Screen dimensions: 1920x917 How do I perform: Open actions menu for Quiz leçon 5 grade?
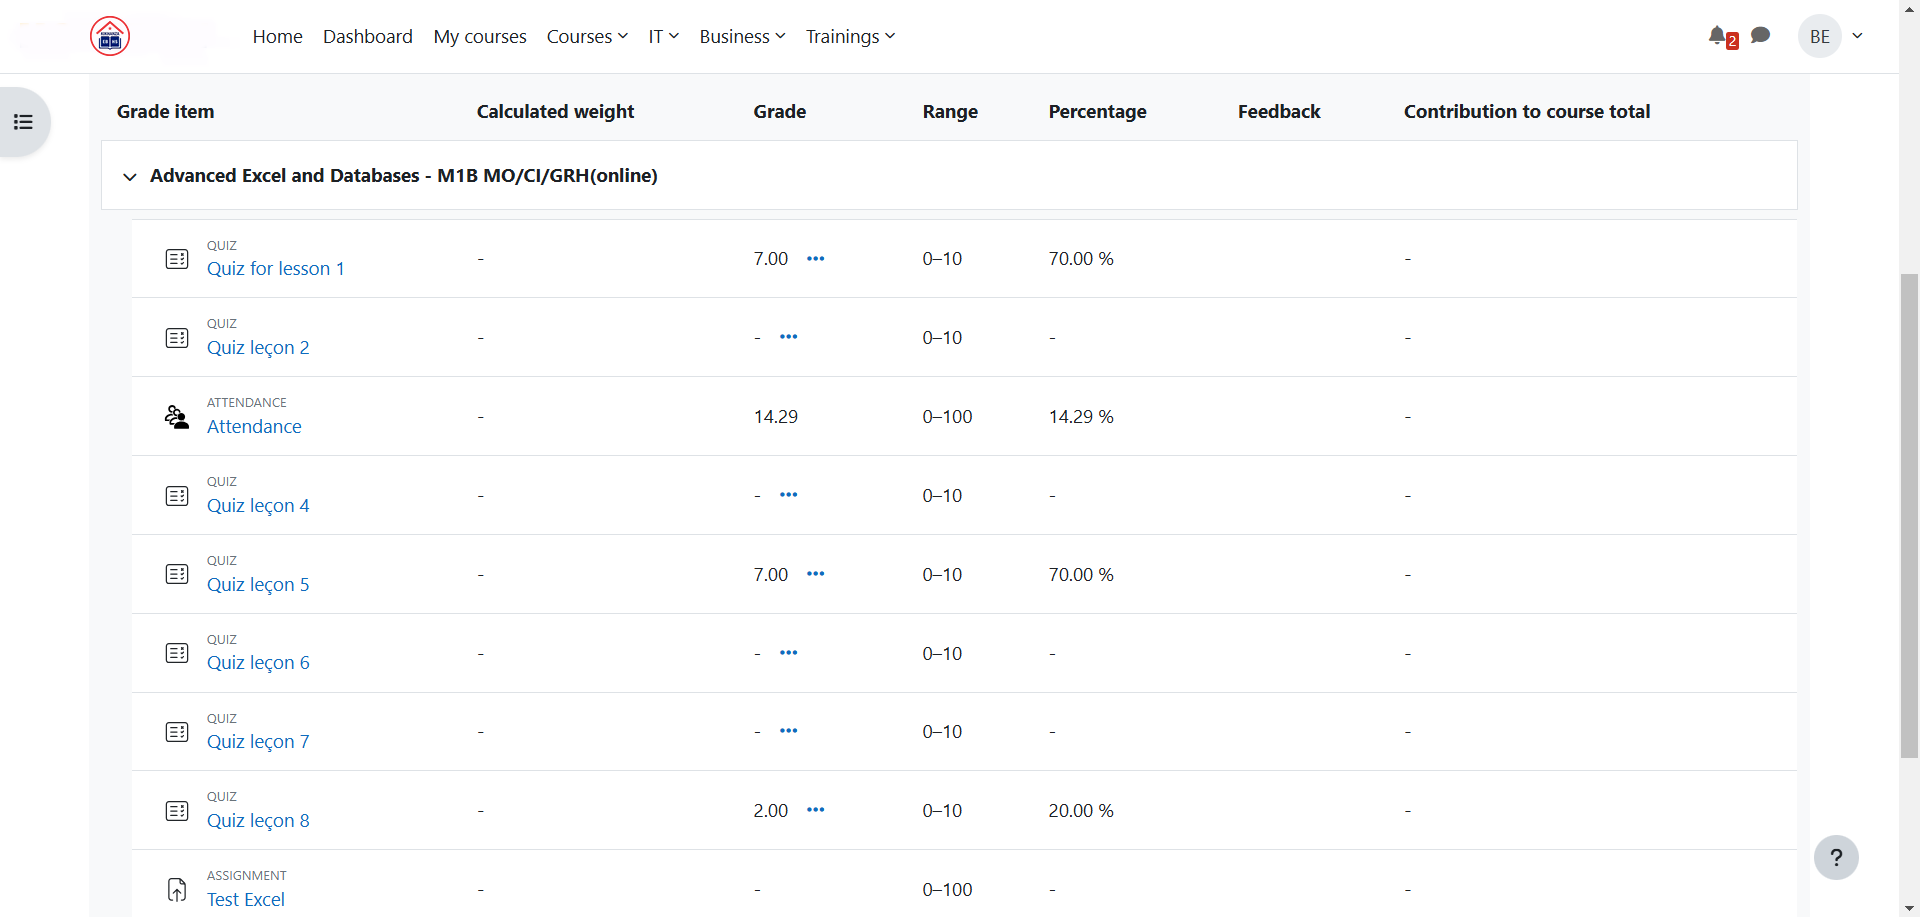[816, 574]
